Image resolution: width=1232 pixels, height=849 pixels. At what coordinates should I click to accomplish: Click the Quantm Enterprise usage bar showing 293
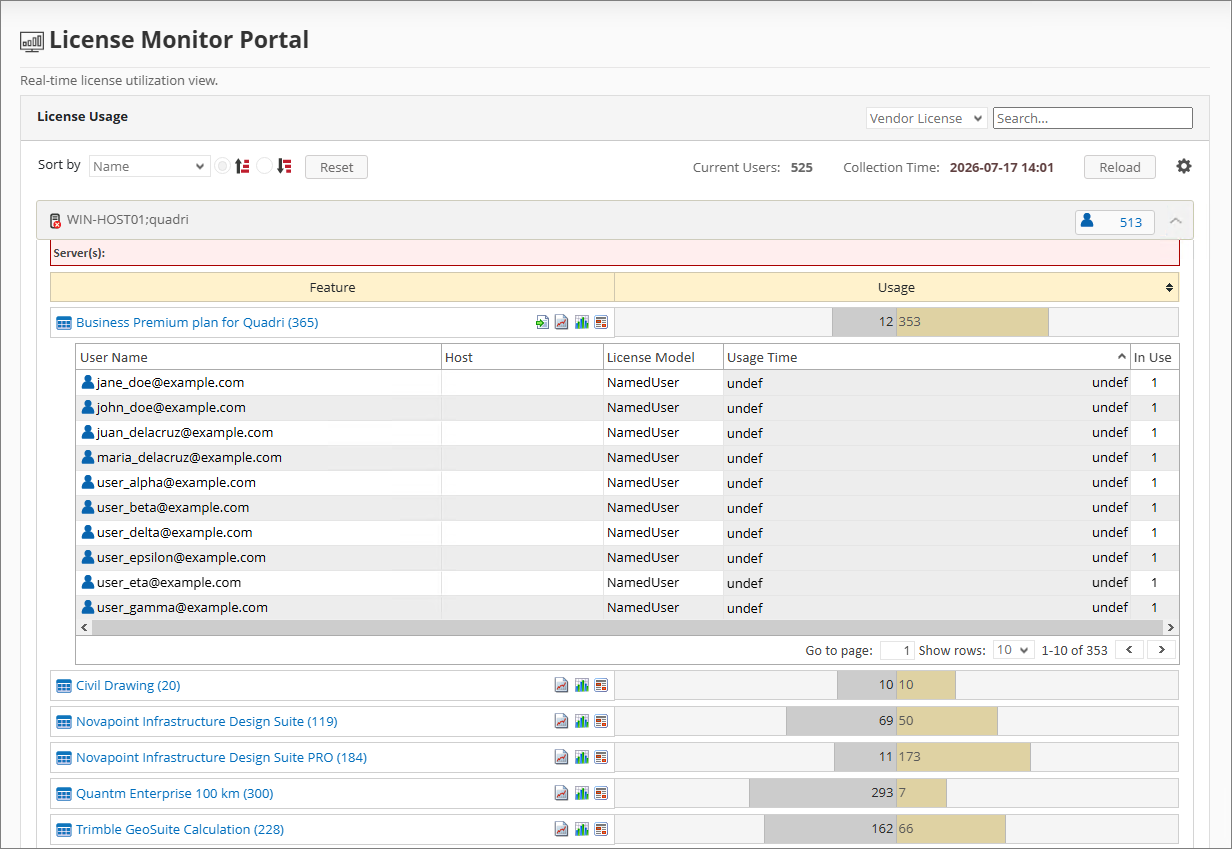823,793
